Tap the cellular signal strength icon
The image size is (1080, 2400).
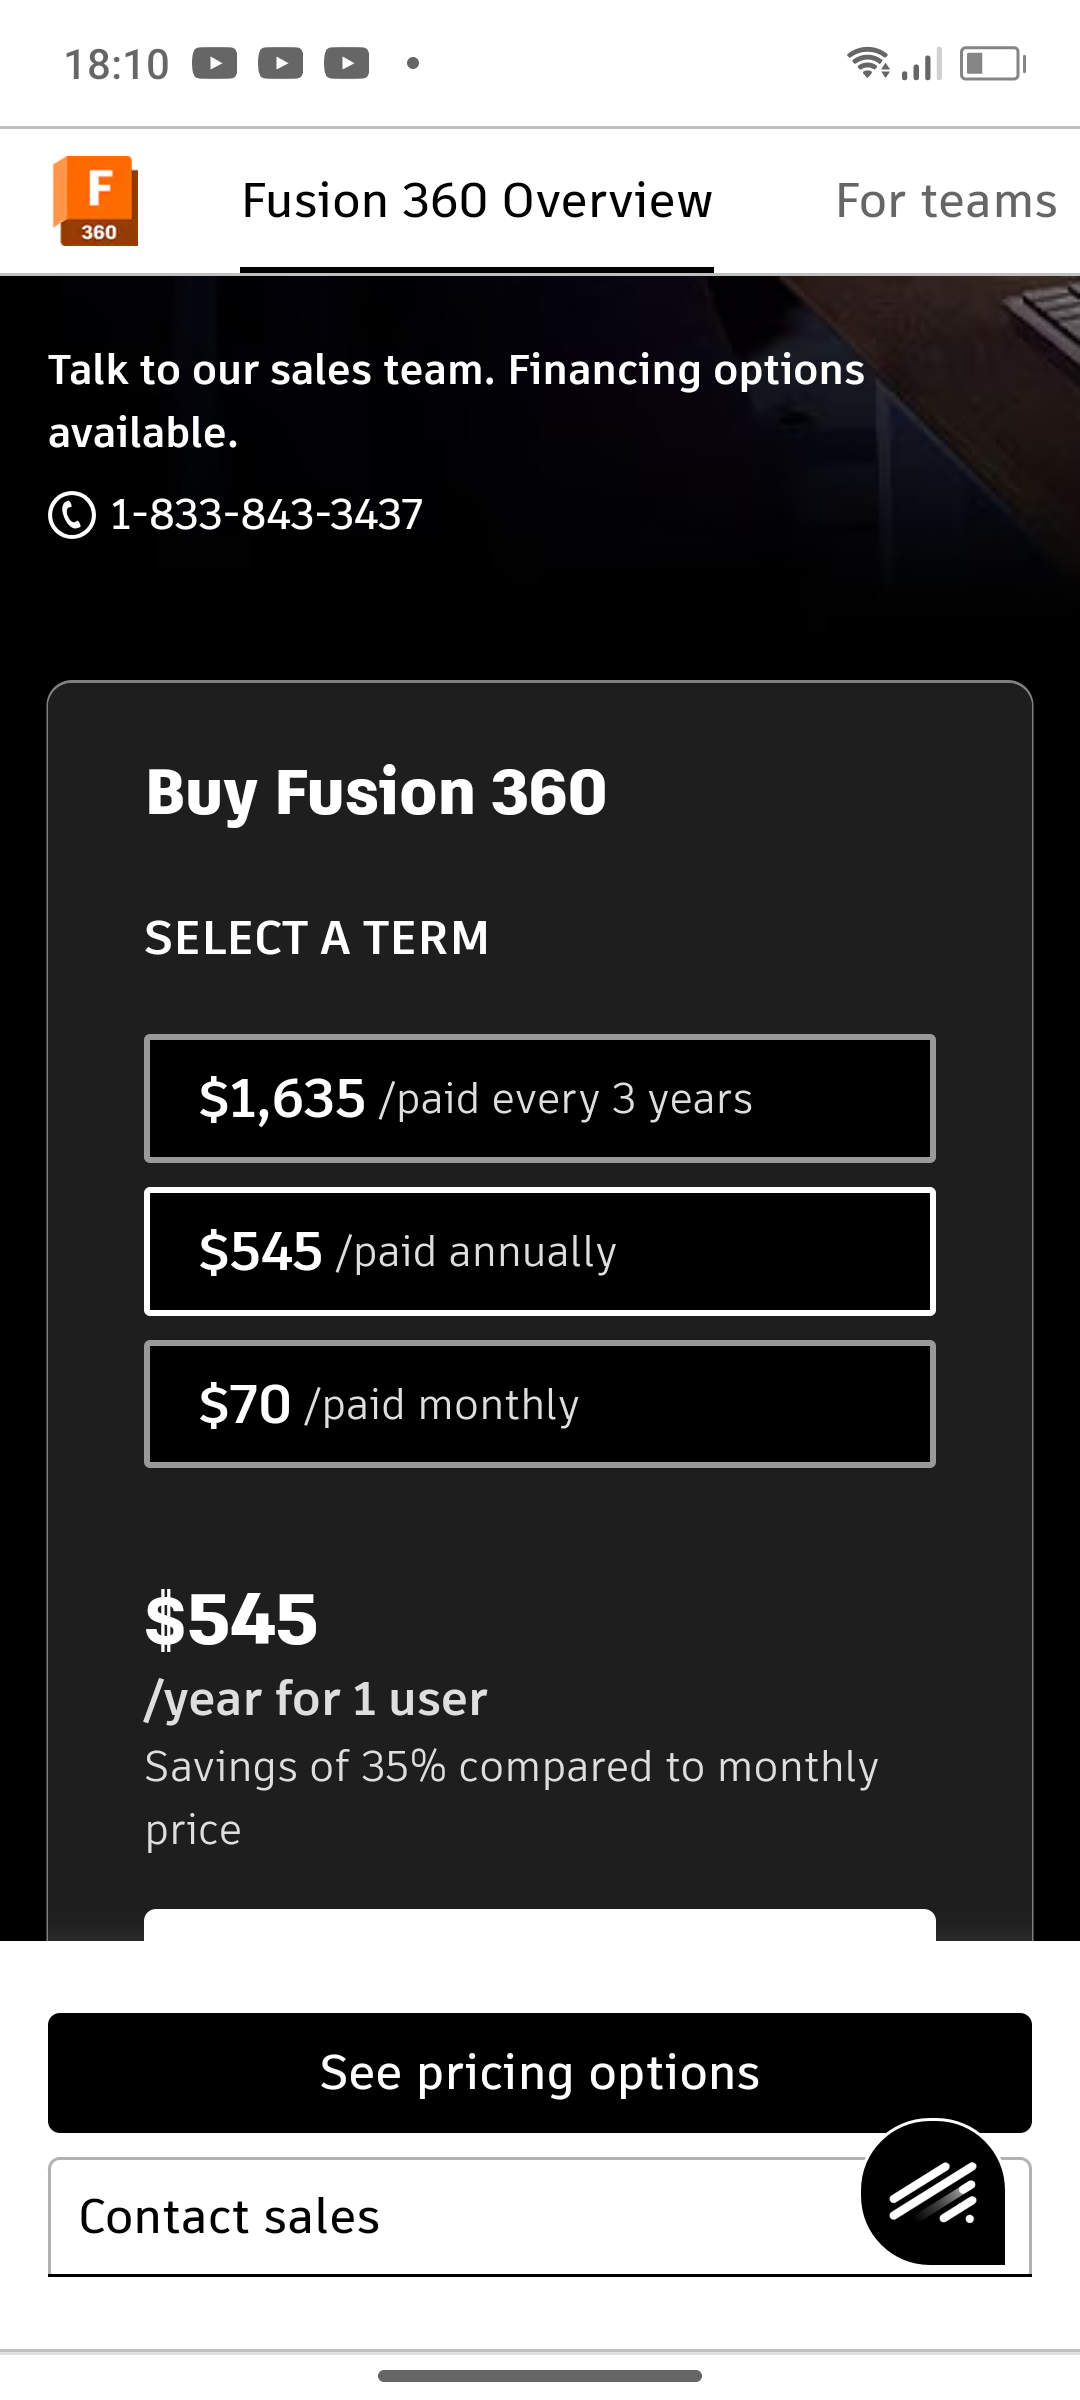[x=922, y=64]
